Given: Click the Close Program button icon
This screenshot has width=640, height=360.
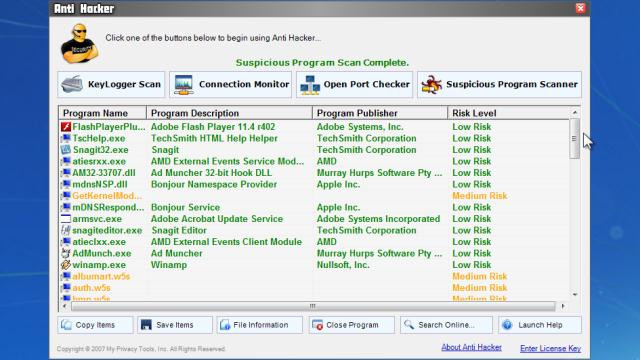Looking at the screenshot, I should [x=317, y=325].
